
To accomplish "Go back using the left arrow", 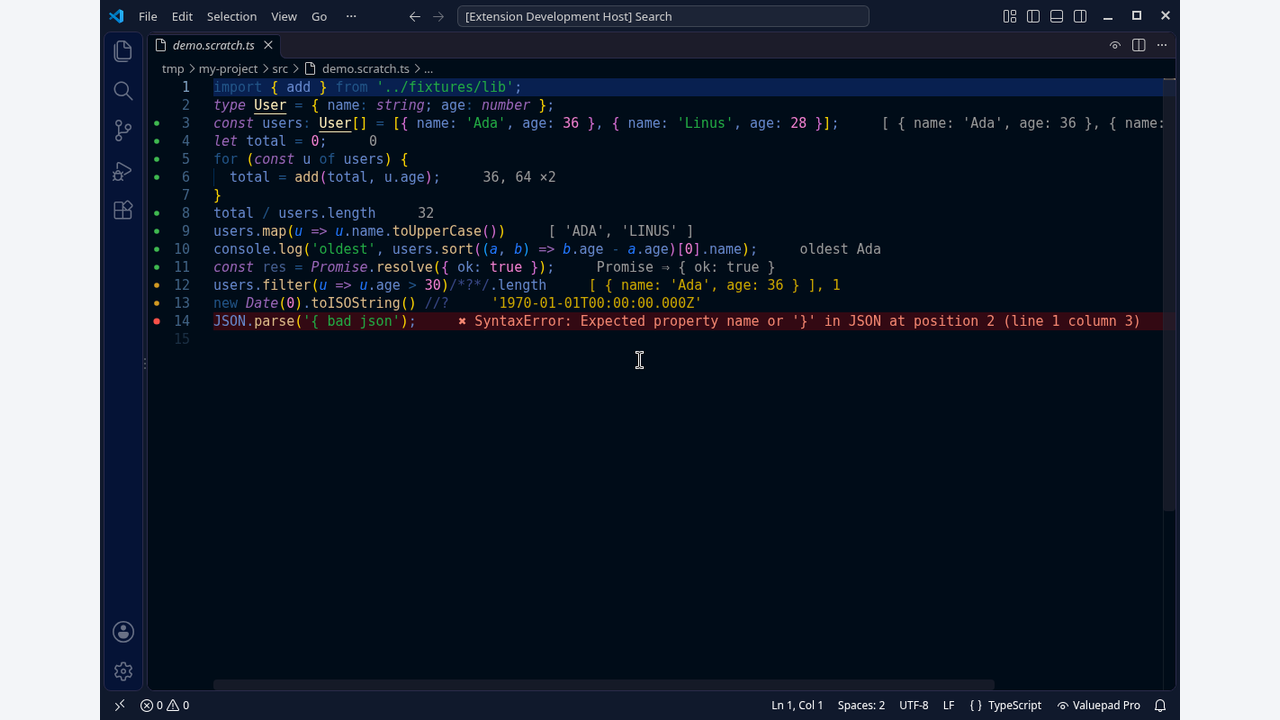I will click(415, 16).
